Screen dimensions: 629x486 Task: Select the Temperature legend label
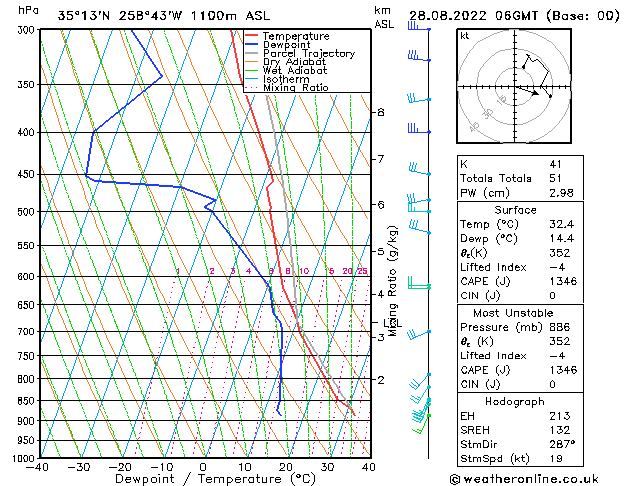(296, 36)
